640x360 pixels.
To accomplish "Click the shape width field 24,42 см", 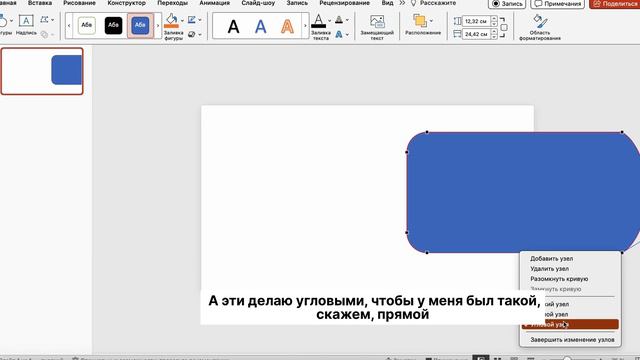I will point(476,34).
